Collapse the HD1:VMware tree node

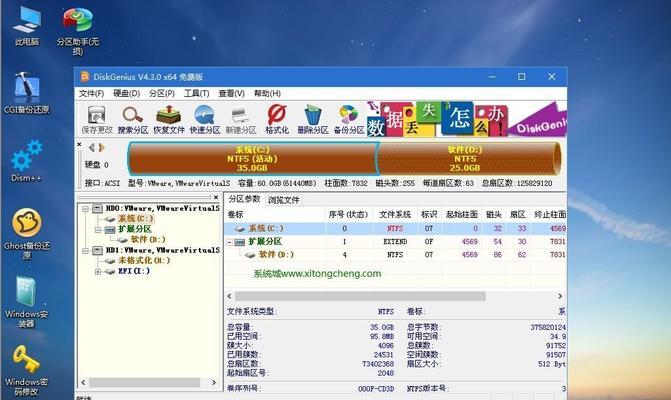pyautogui.click(x=85, y=251)
